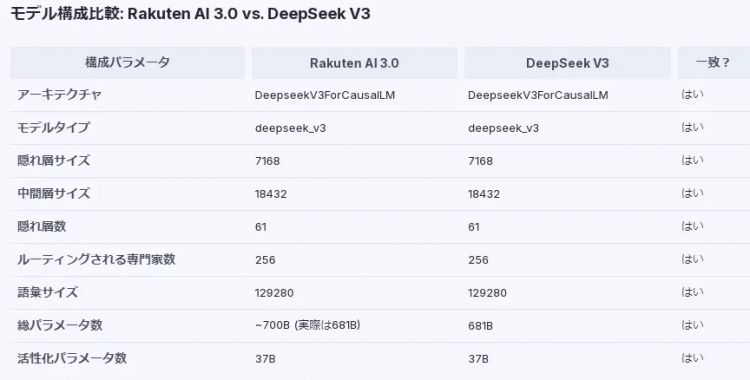
Task: Click '129280' in the Rakuten AI 3.0 column
Action: pyautogui.click(x=275, y=293)
